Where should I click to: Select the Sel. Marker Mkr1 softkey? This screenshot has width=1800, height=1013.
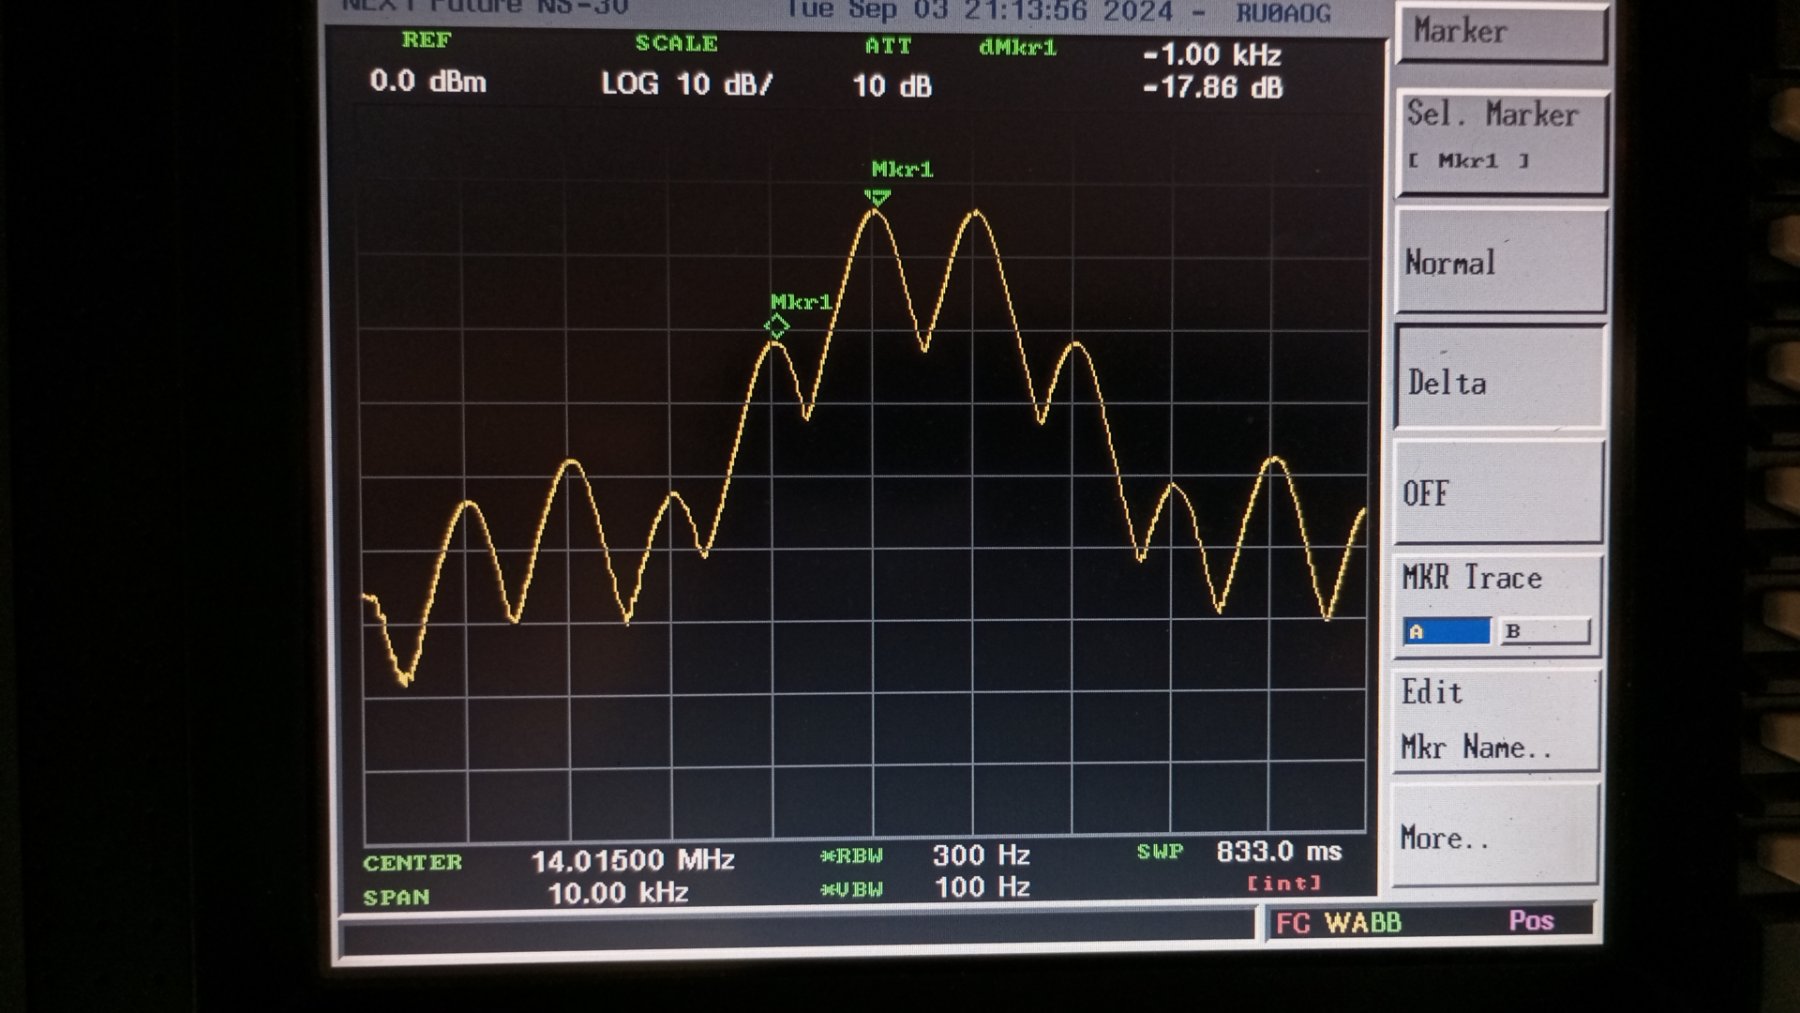[1501, 142]
